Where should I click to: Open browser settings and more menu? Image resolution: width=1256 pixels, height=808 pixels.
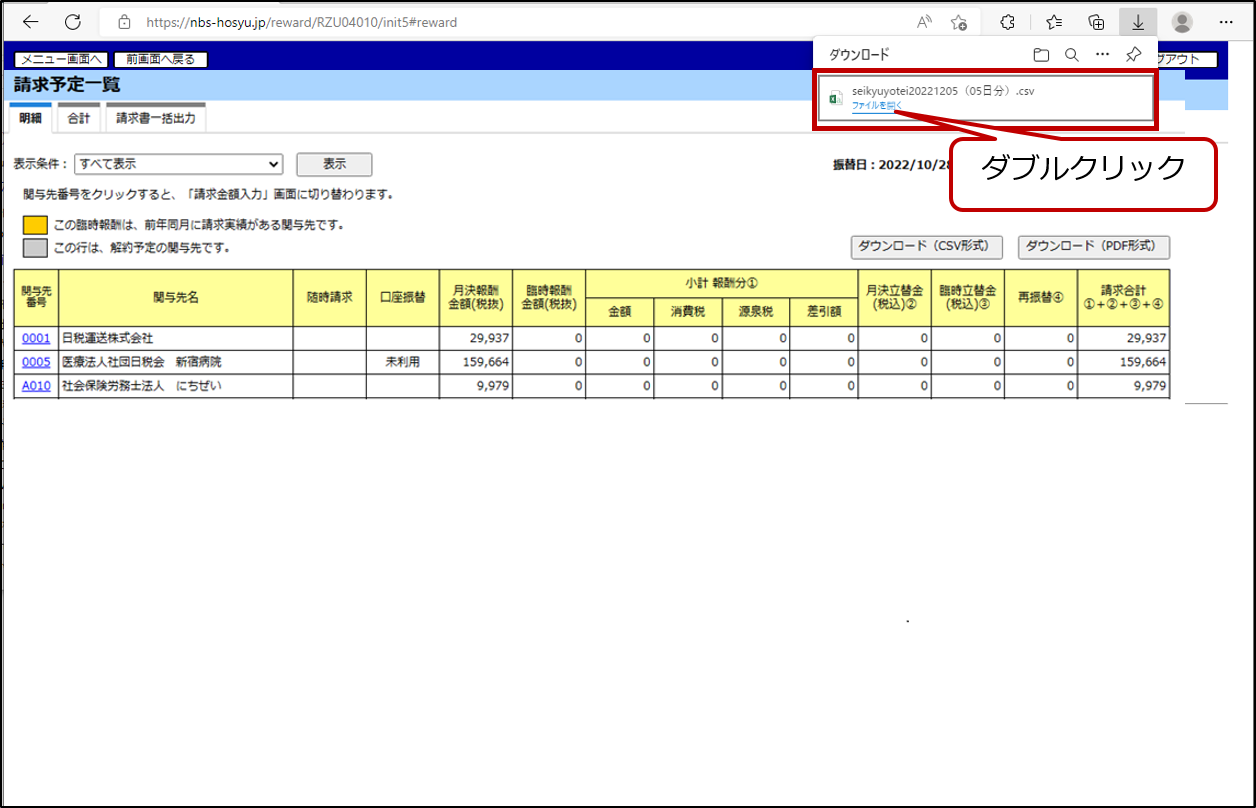(x=1226, y=22)
